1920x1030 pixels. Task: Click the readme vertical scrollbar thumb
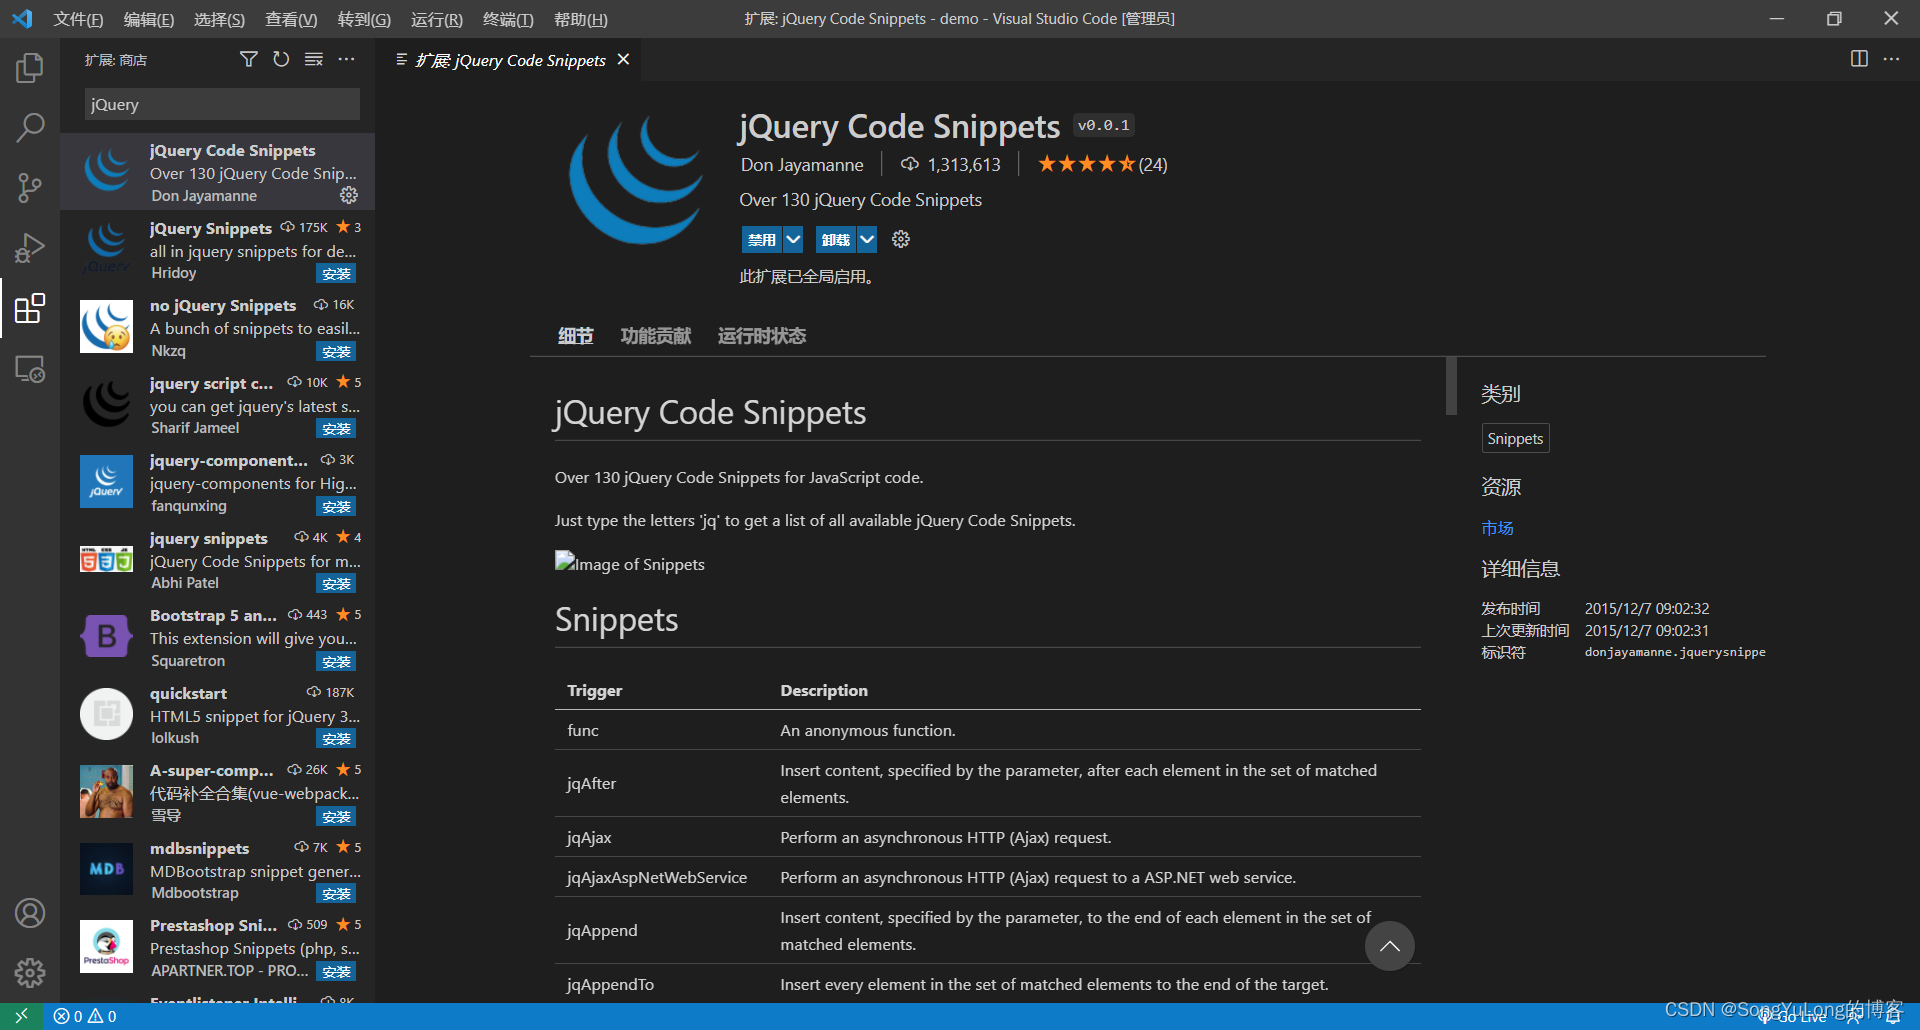pyautogui.click(x=1451, y=385)
